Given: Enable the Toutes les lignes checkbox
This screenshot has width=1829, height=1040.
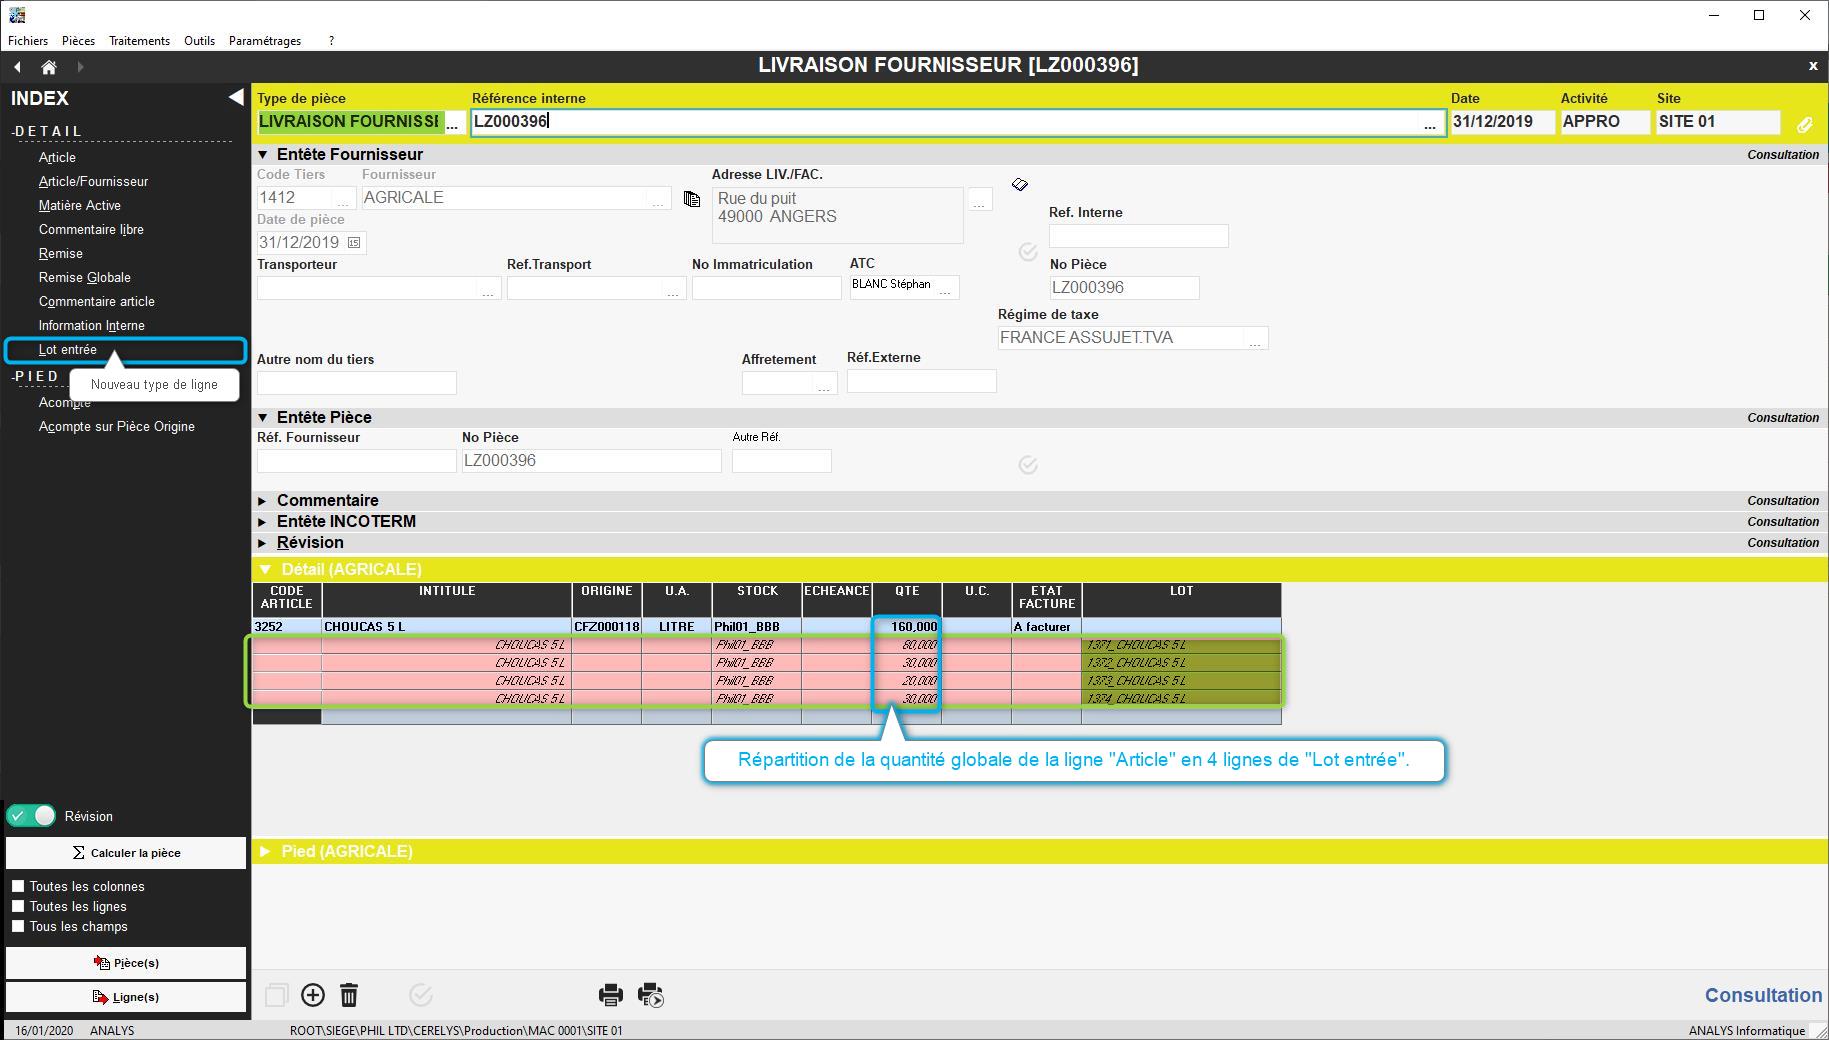Looking at the screenshot, I should [18, 906].
